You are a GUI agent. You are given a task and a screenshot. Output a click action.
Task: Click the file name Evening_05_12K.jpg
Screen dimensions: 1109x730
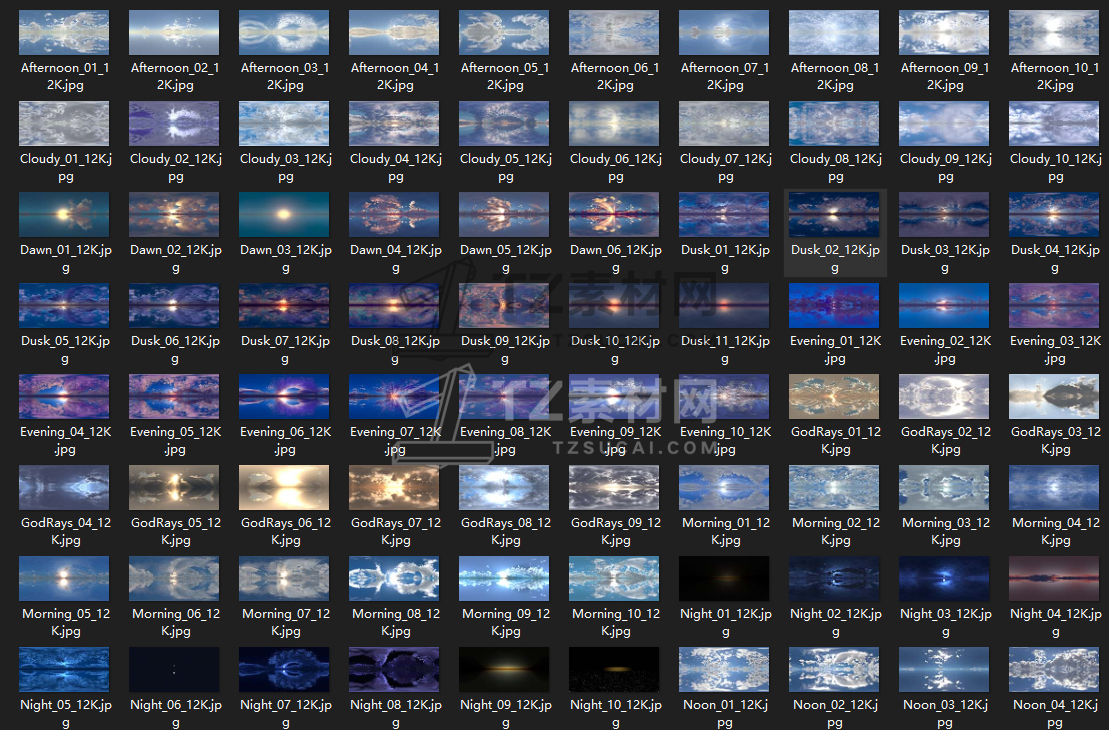(175, 440)
